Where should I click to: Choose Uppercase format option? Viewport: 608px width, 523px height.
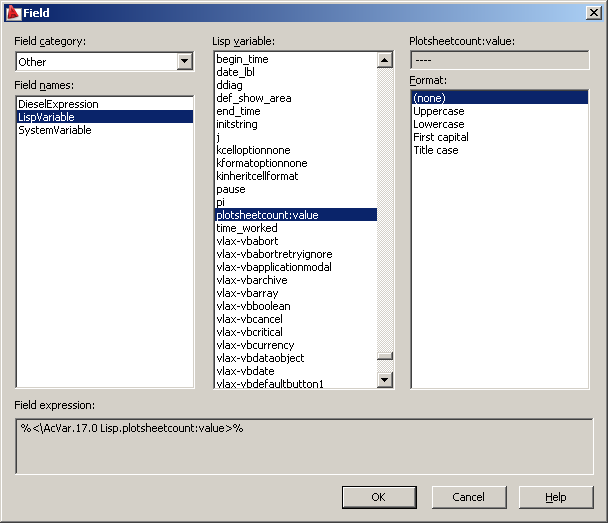(499, 111)
